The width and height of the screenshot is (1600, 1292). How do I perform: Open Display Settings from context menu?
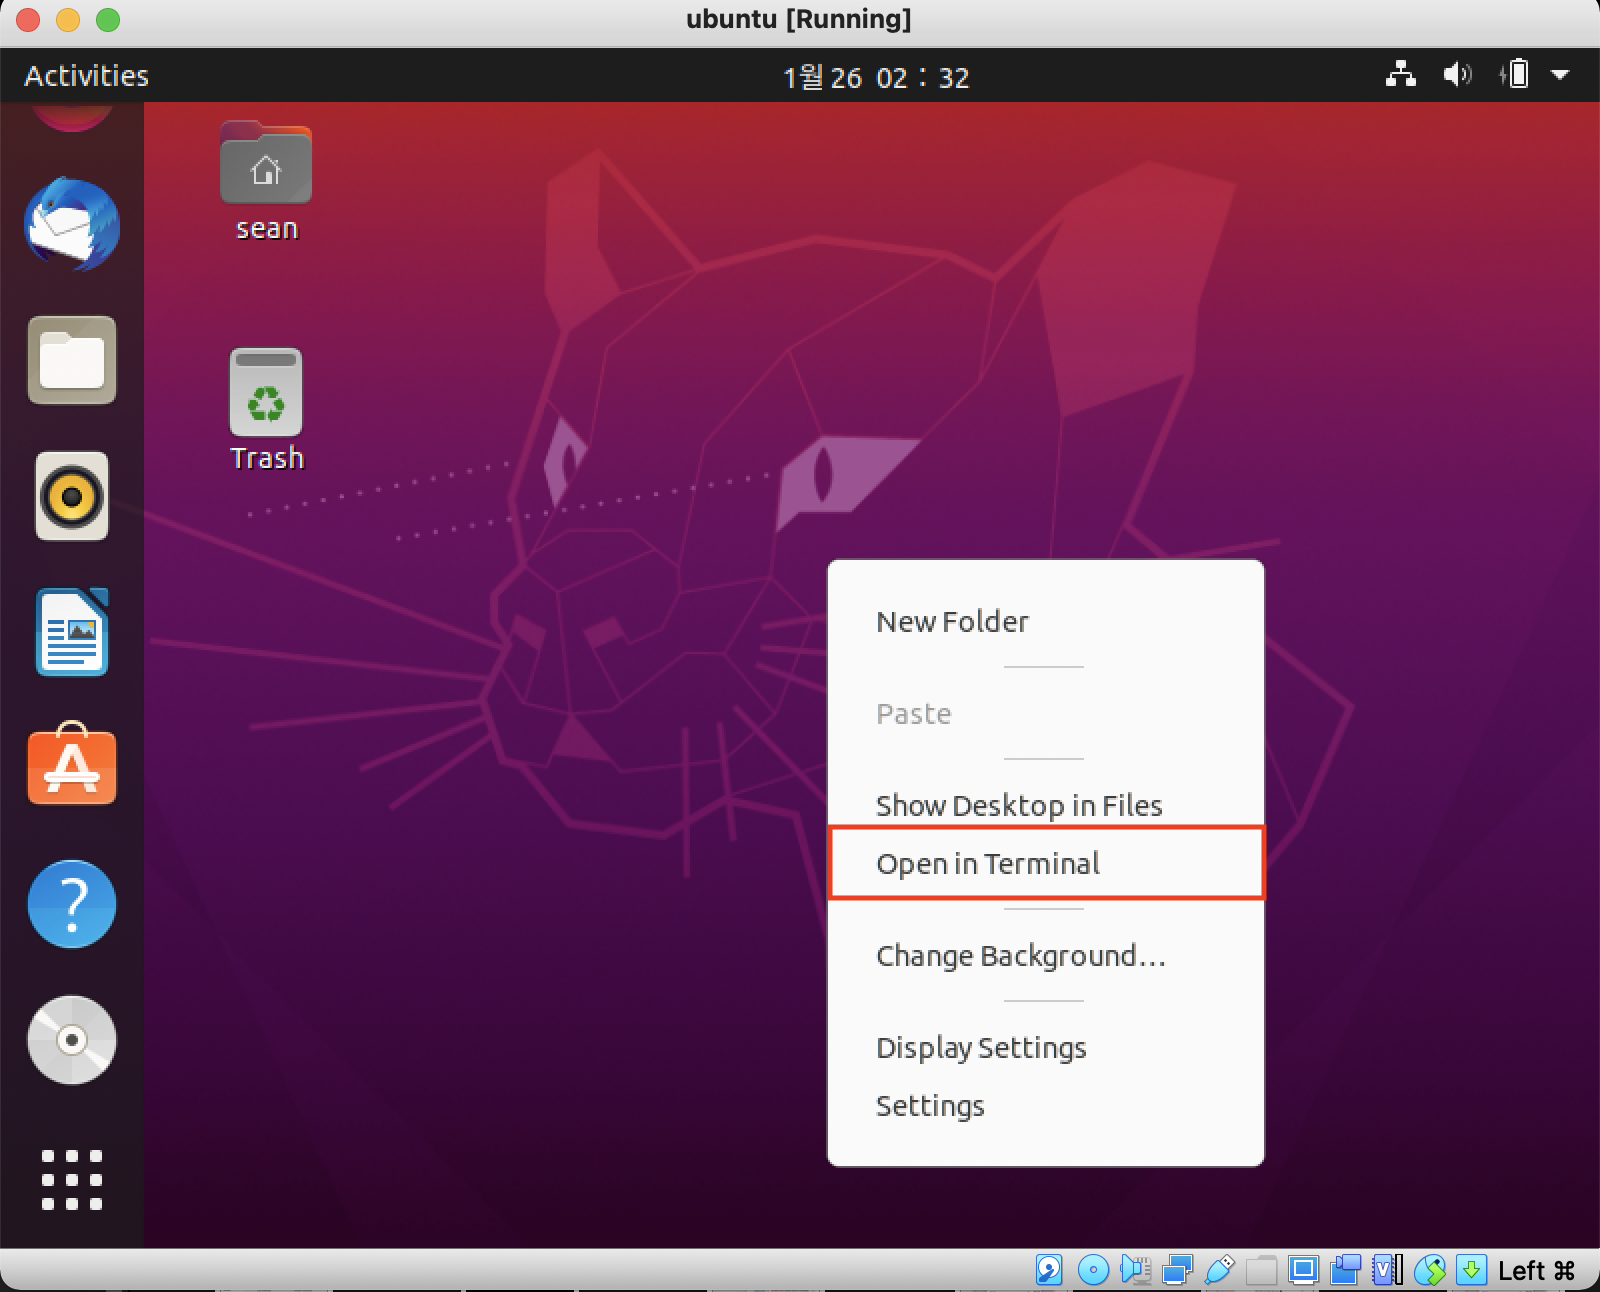(x=1046, y=1048)
